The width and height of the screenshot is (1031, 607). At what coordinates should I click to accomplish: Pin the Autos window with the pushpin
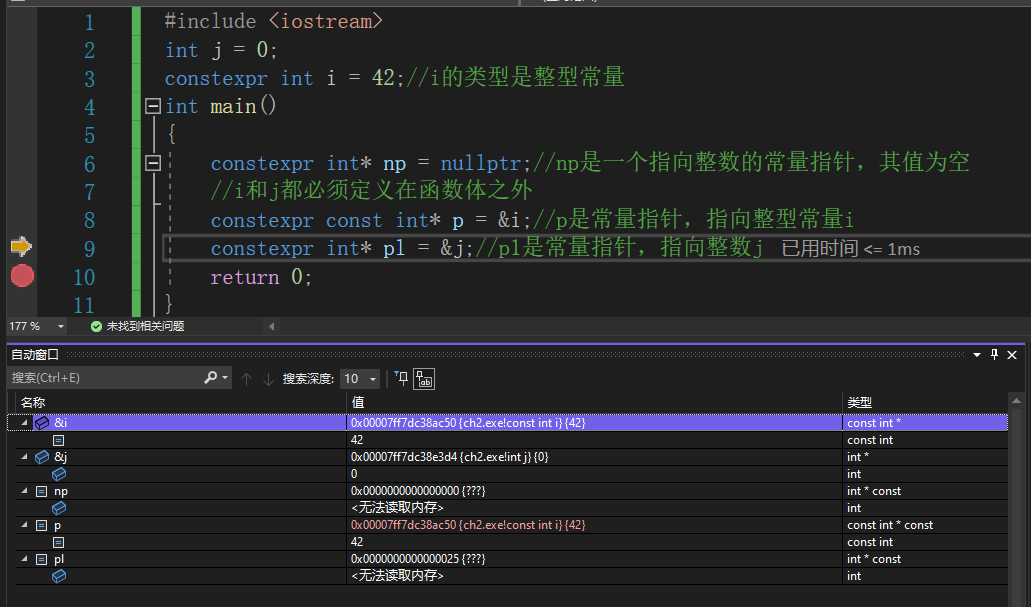tap(994, 355)
